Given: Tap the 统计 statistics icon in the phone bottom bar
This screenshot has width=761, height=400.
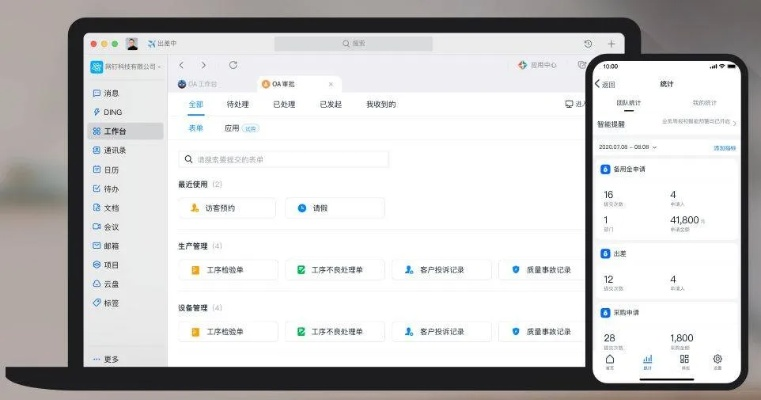Looking at the screenshot, I should pos(646,360).
